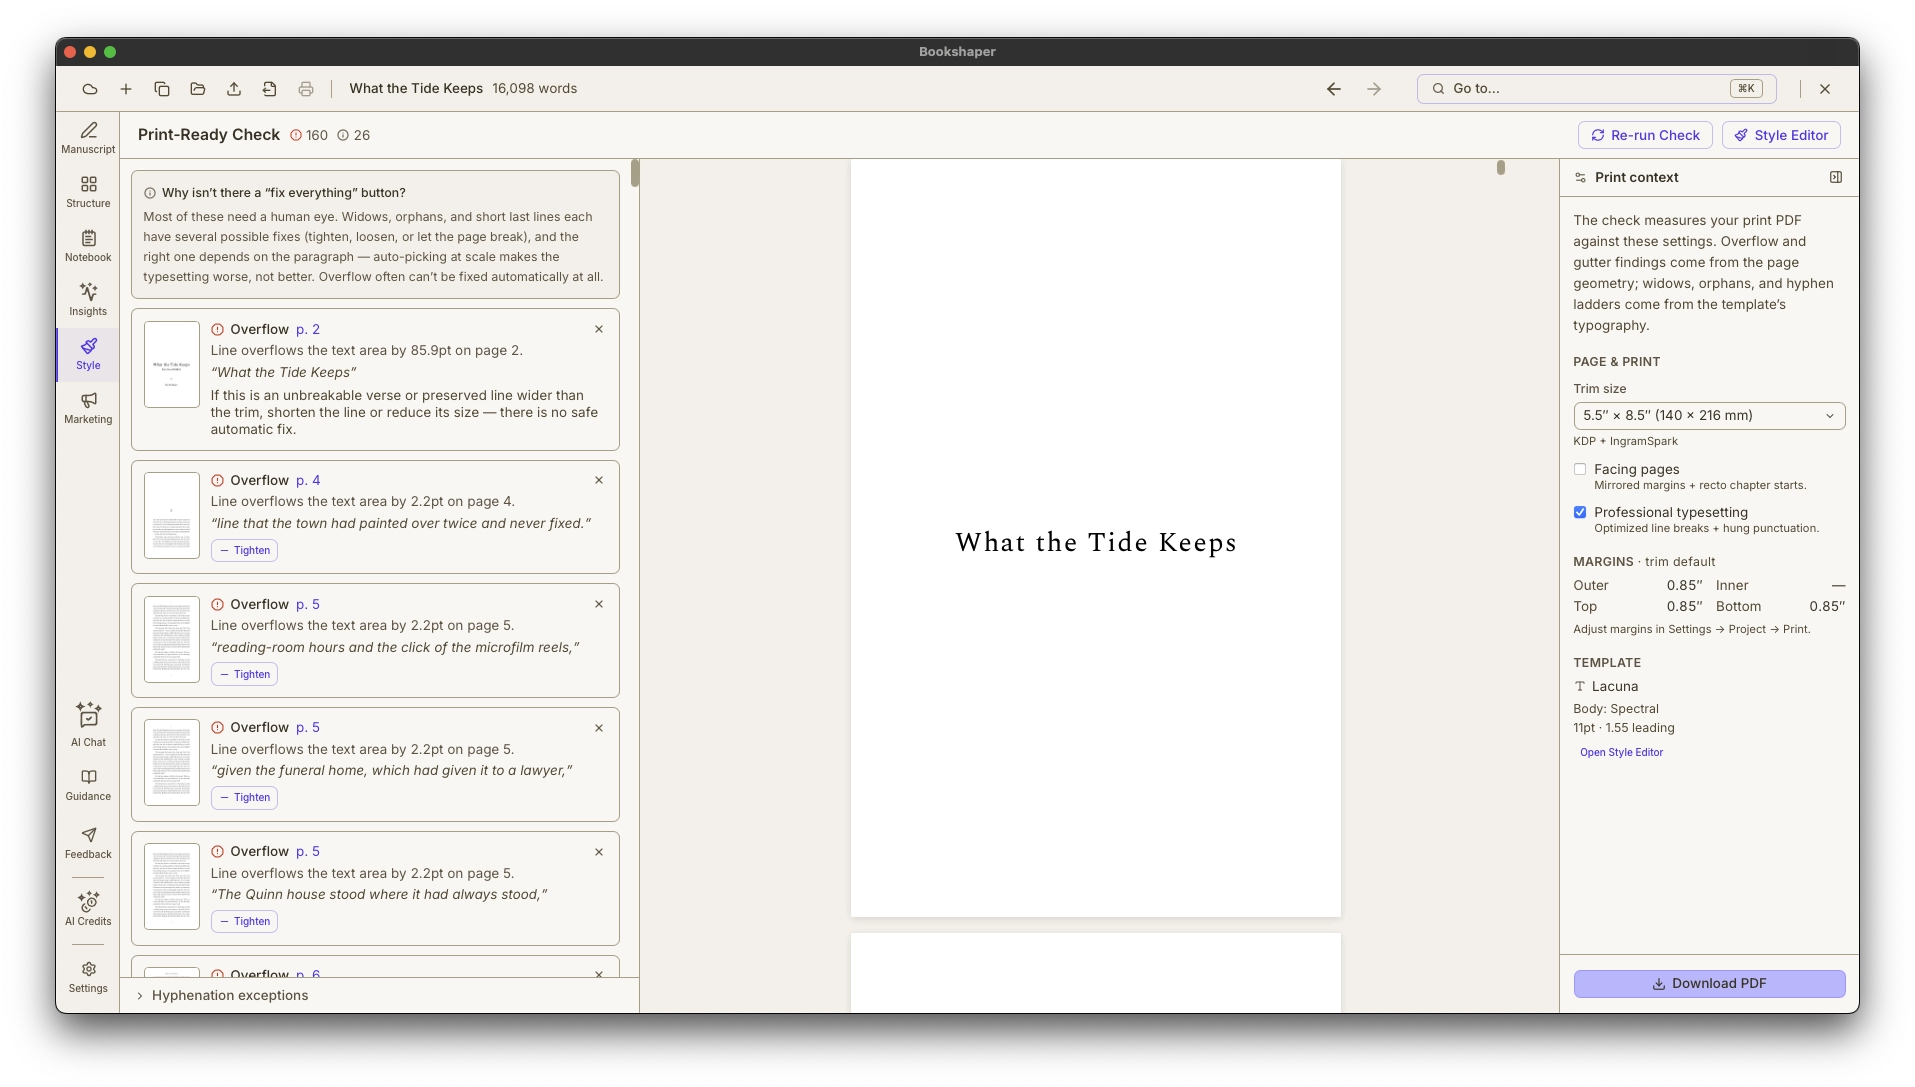
Task: Click Tighten for 'line that the town' overflow
Action: (x=244, y=550)
